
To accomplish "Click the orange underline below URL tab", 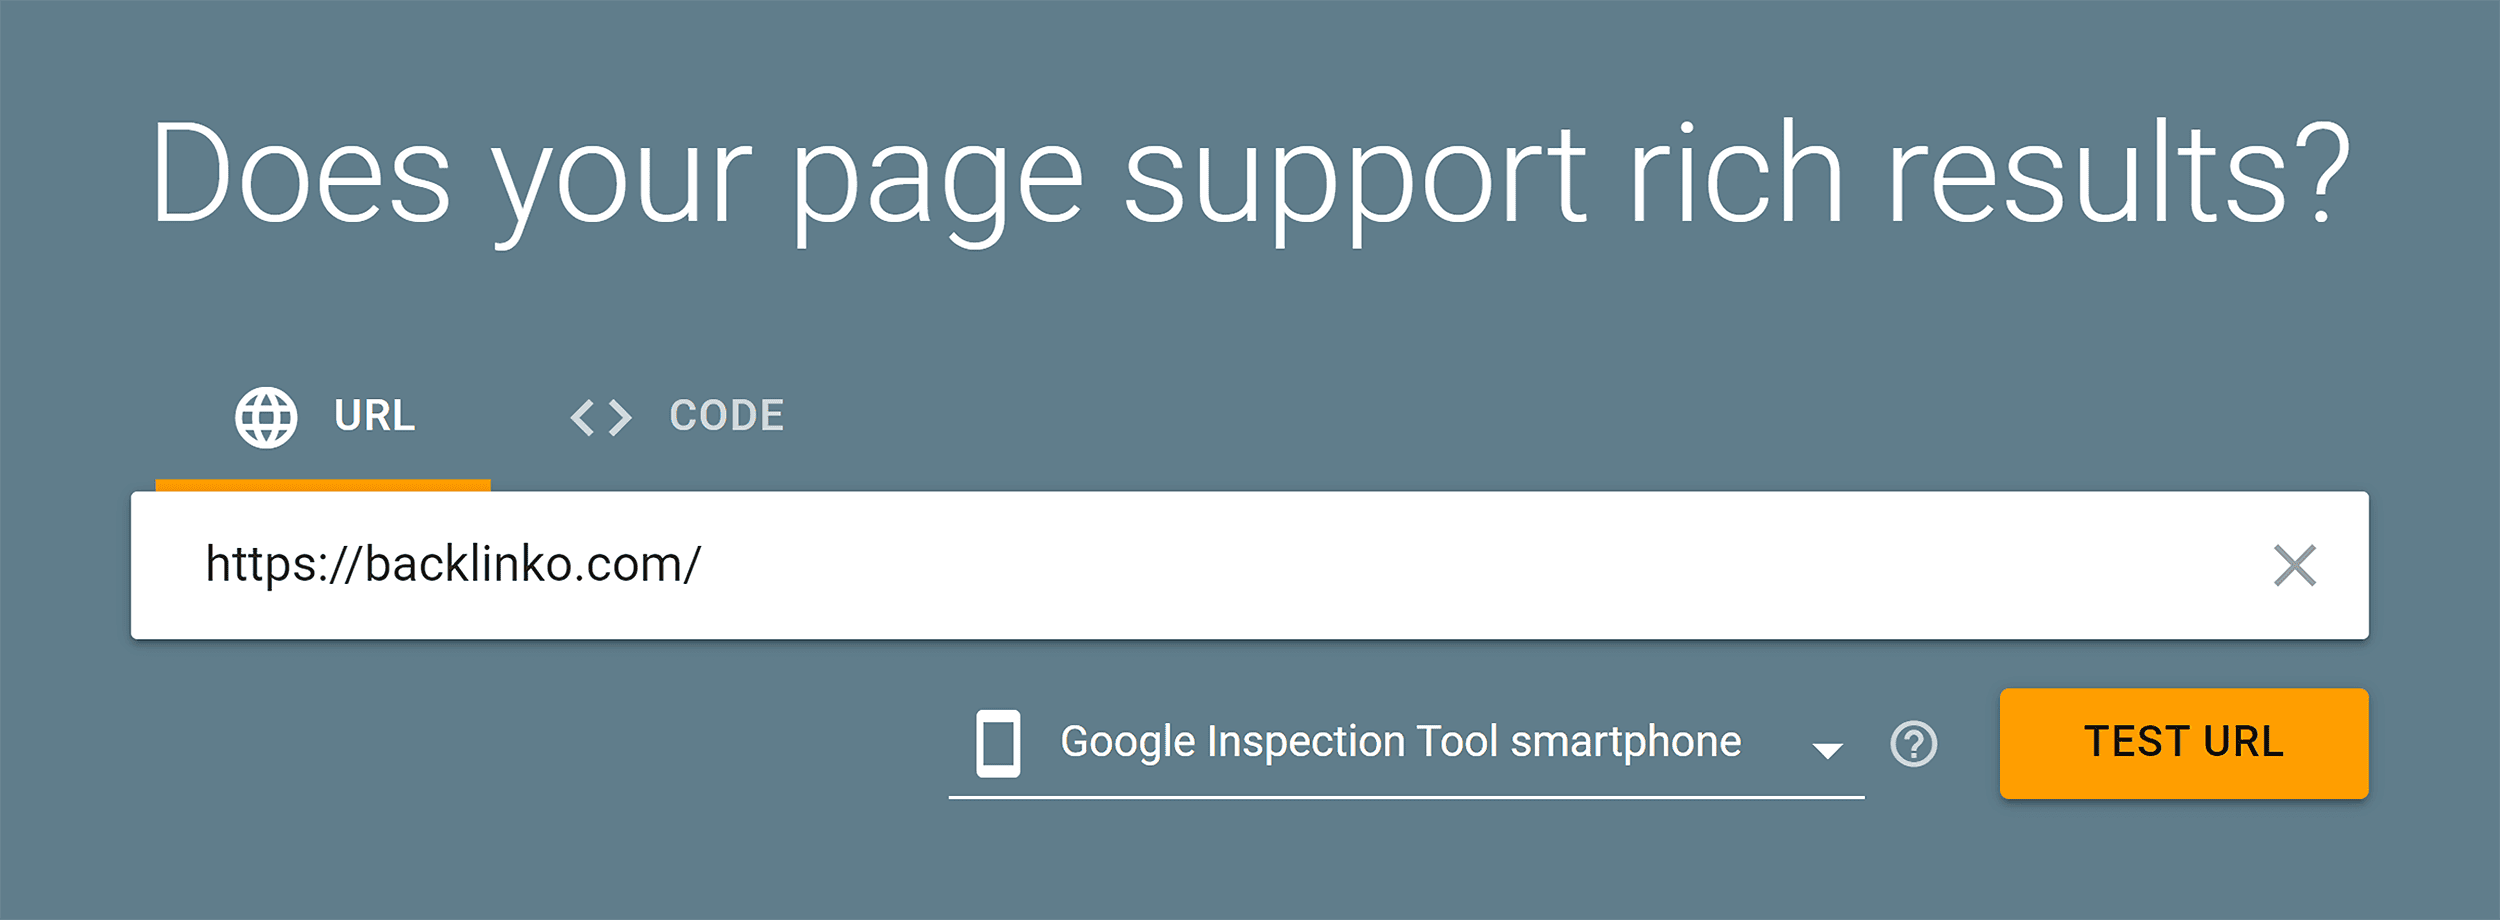I will [x=323, y=485].
